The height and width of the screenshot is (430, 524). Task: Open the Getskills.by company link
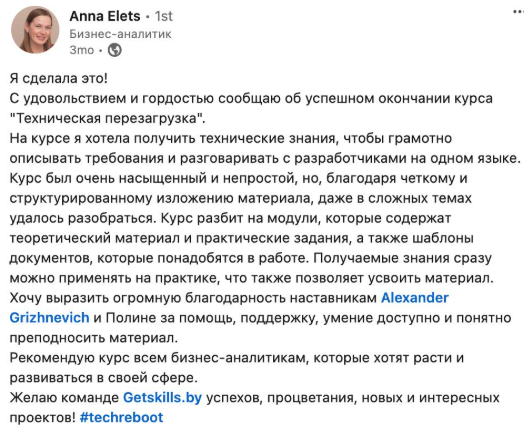pyautogui.click(x=162, y=398)
